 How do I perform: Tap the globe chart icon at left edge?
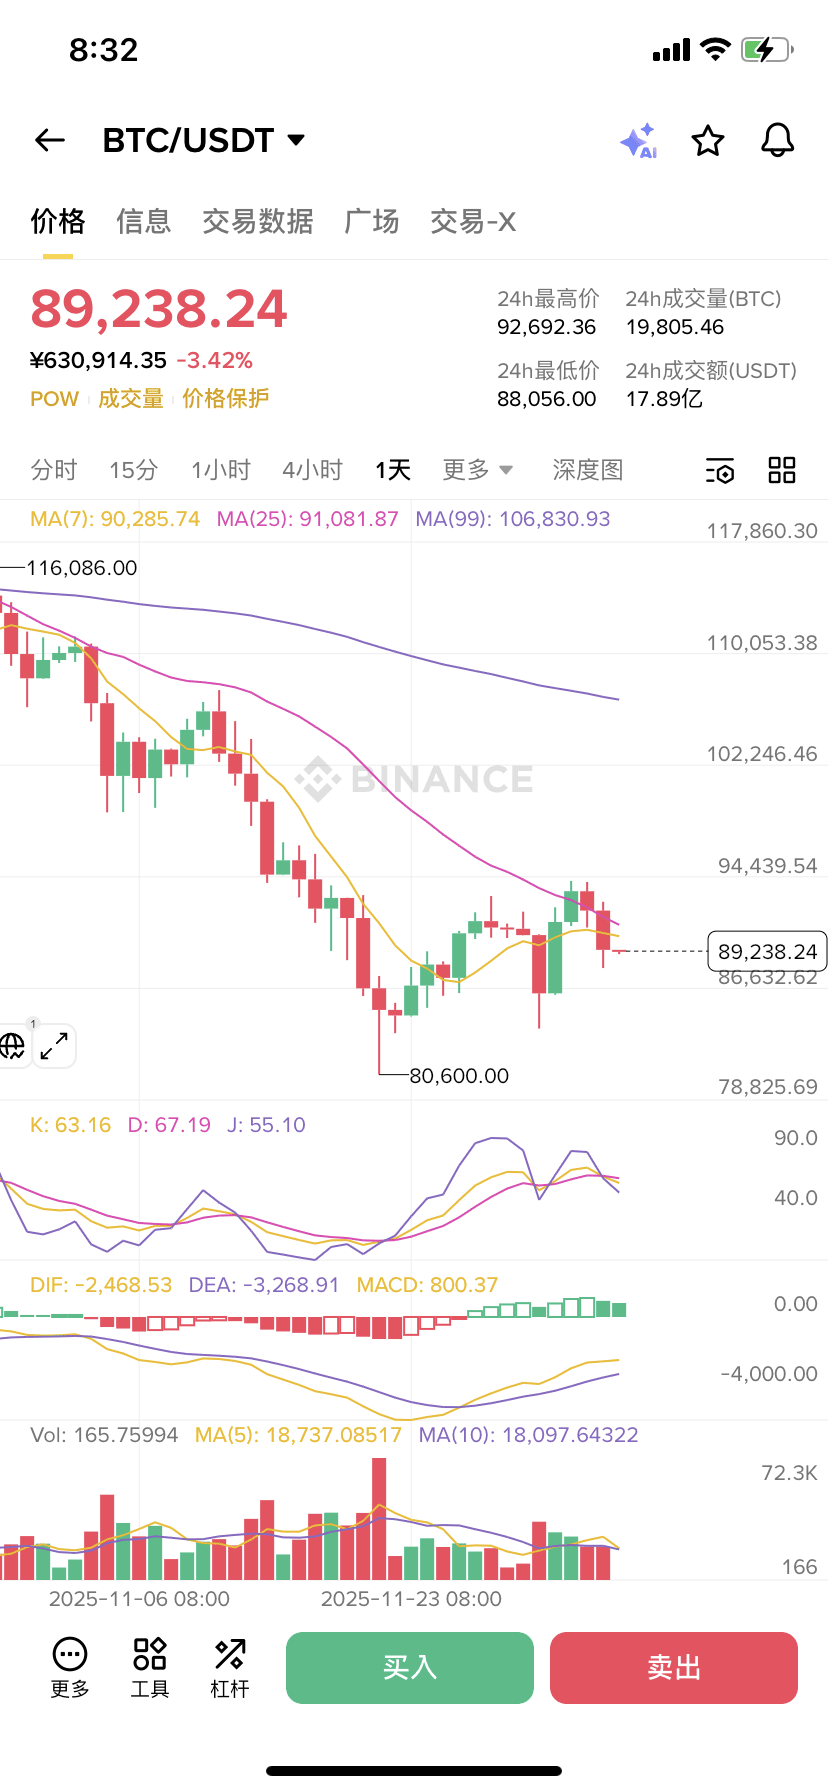[x=12, y=1046]
